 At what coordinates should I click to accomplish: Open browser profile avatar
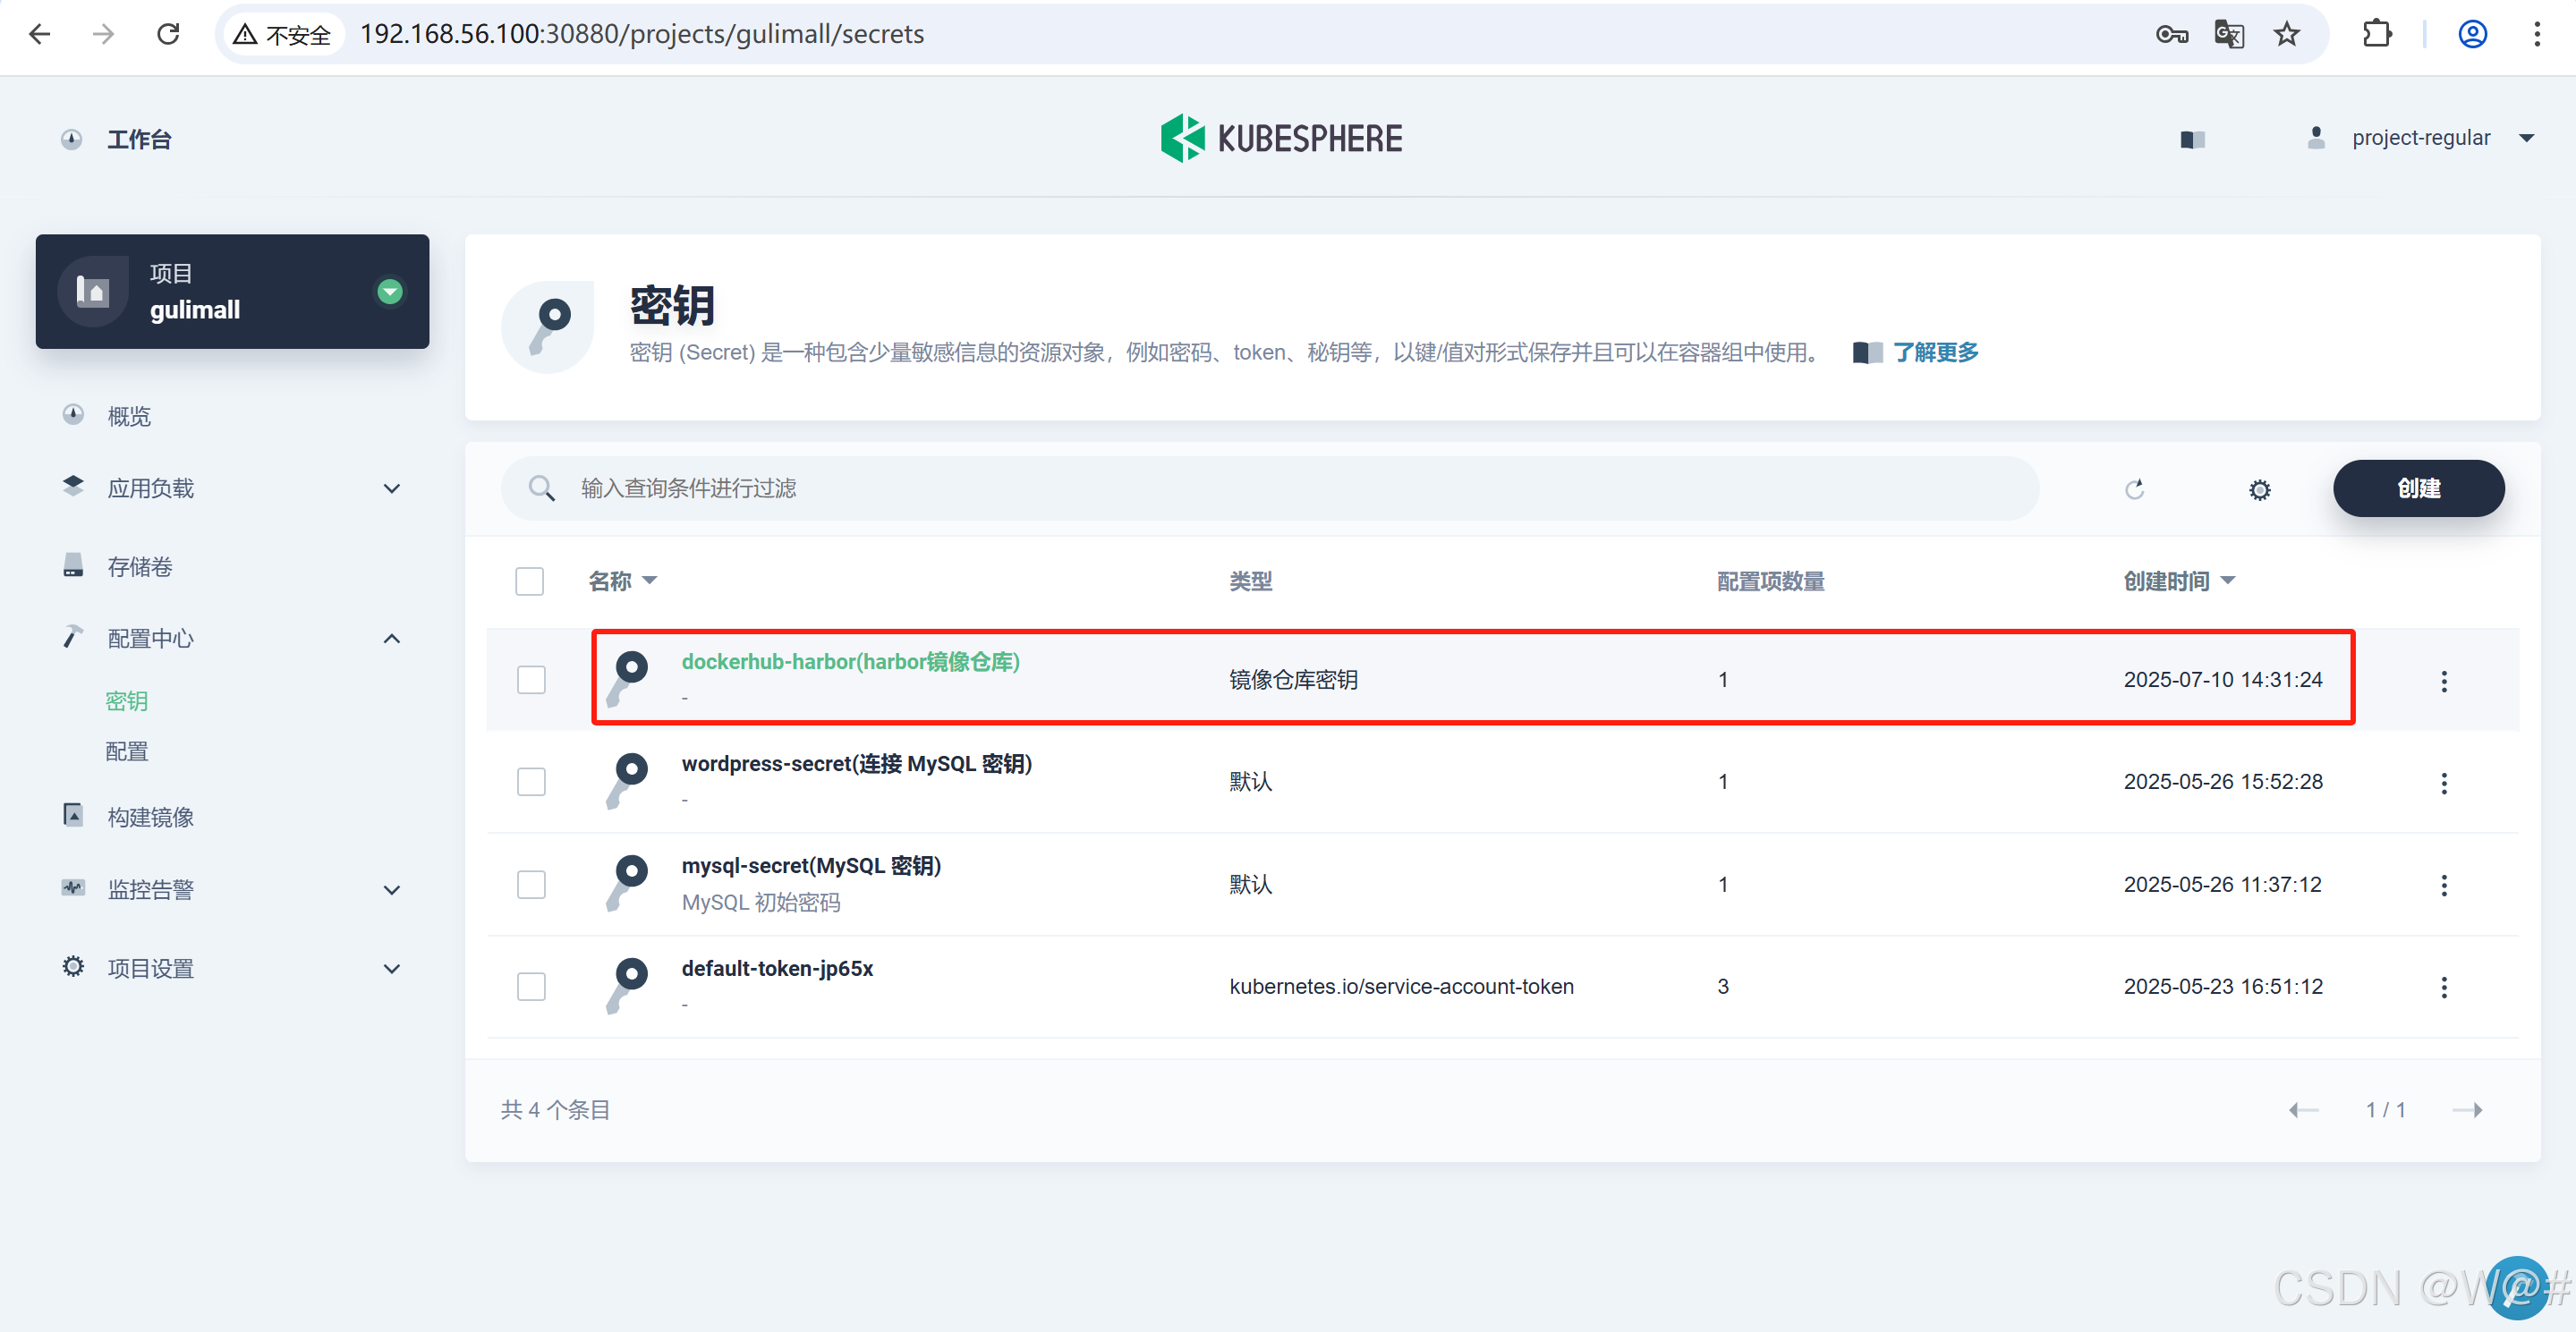click(x=2472, y=34)
